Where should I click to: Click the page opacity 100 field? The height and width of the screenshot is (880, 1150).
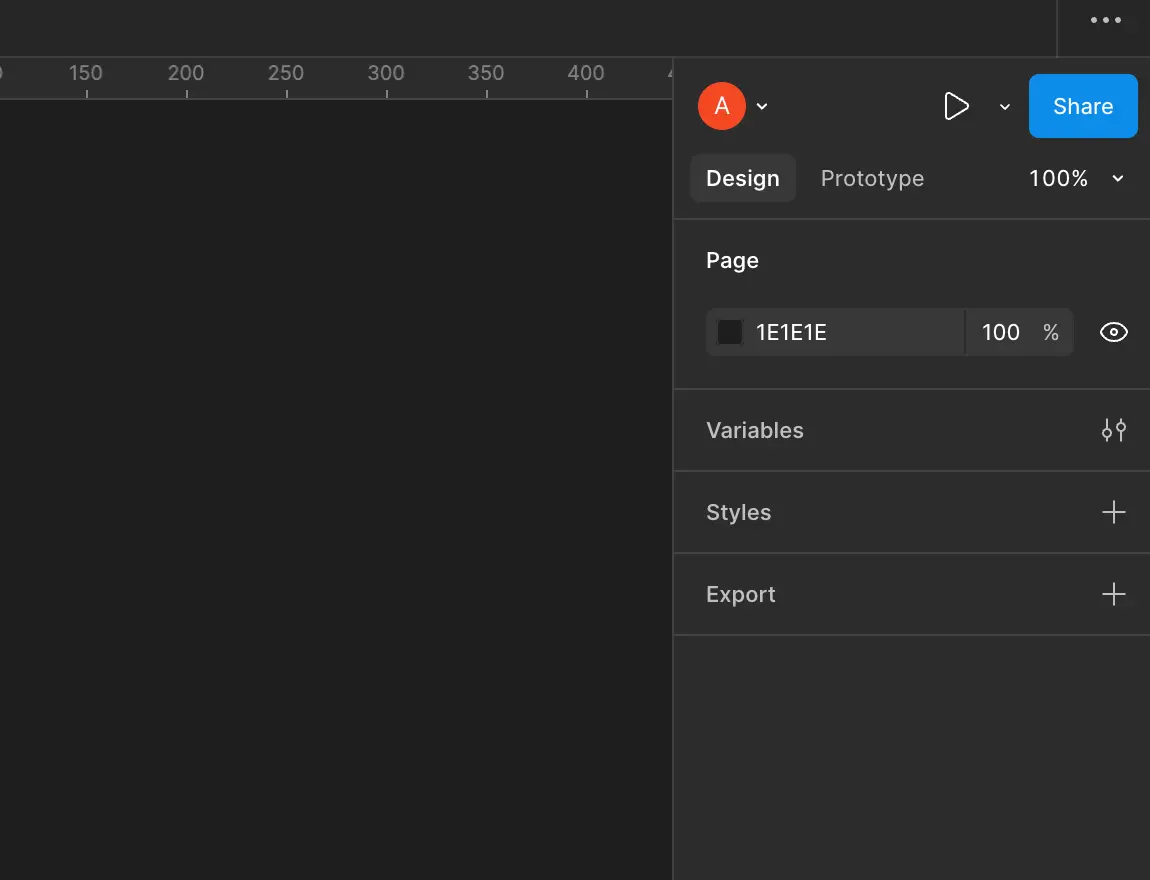pos(1001,332)
